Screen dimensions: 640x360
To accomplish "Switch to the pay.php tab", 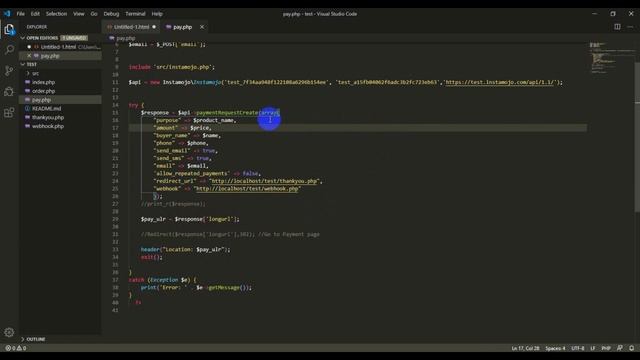I will (182, 27).
